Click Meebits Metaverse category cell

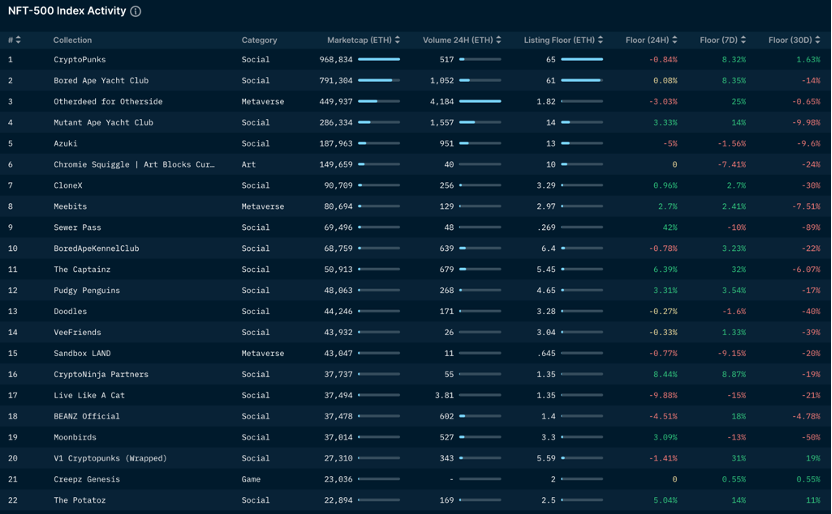click(x=263, y=206)
